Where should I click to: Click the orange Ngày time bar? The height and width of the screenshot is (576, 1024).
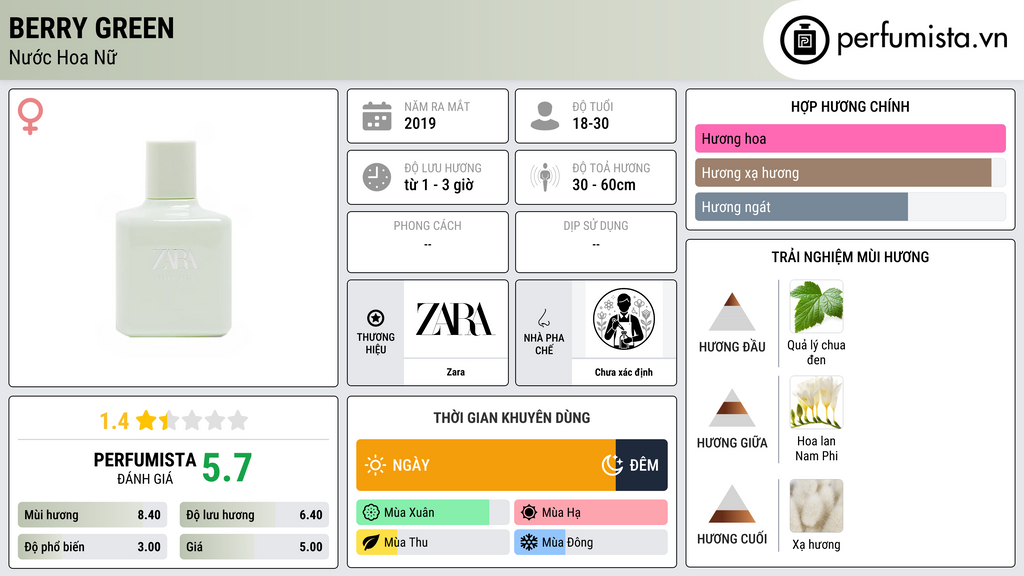pyautogui.click(x=486, y=465)
